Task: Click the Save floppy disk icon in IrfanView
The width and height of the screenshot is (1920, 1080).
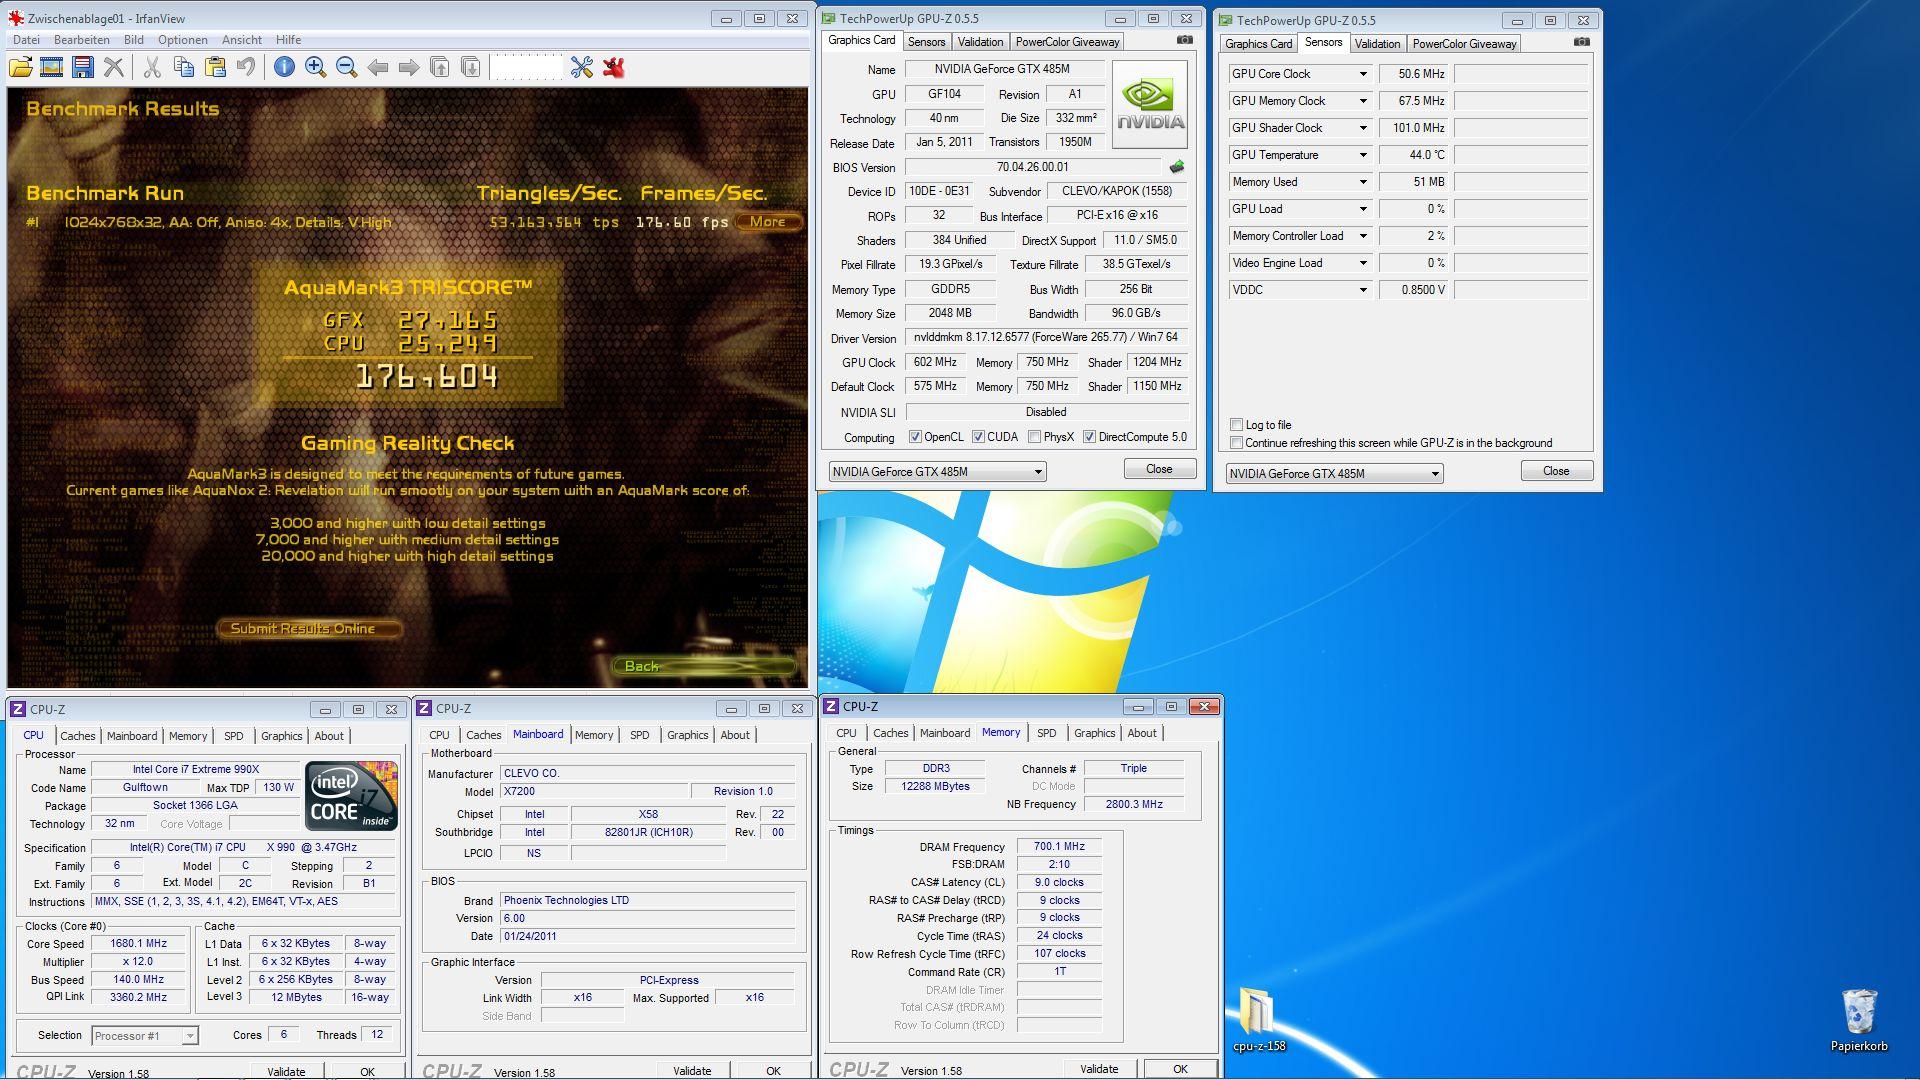Action: 83,67
